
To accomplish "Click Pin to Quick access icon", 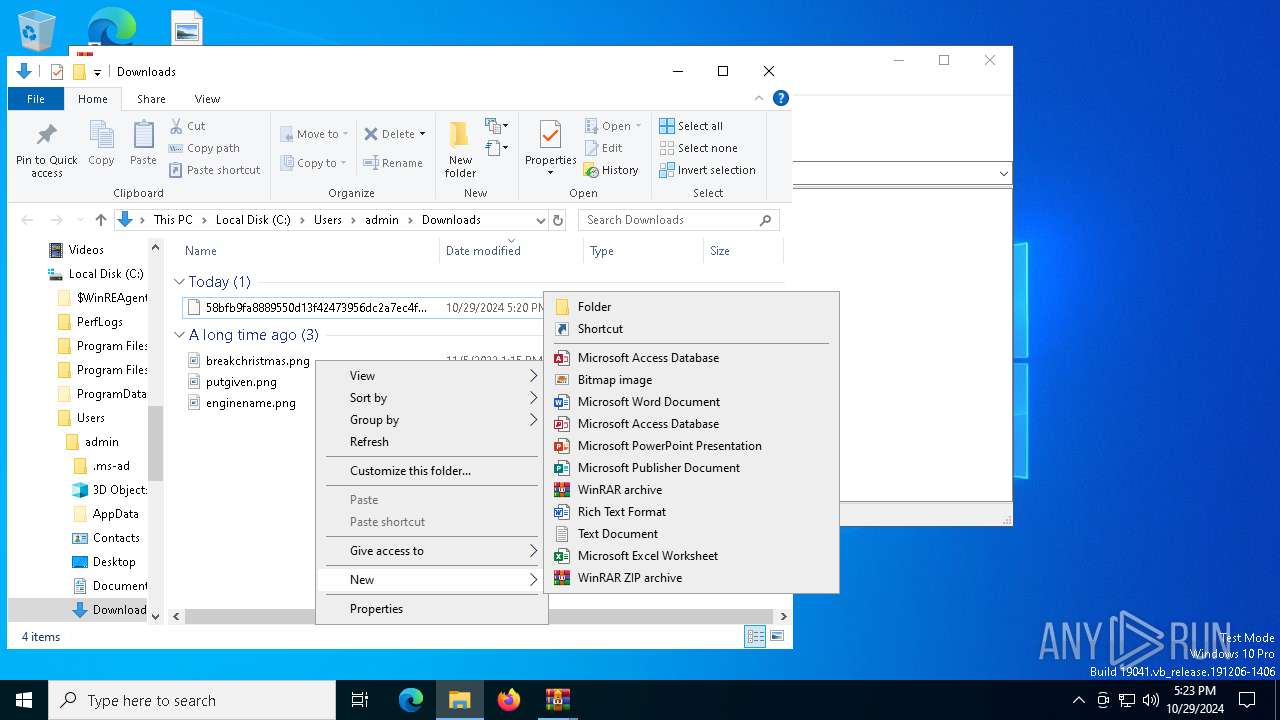I will pos(46,150).
